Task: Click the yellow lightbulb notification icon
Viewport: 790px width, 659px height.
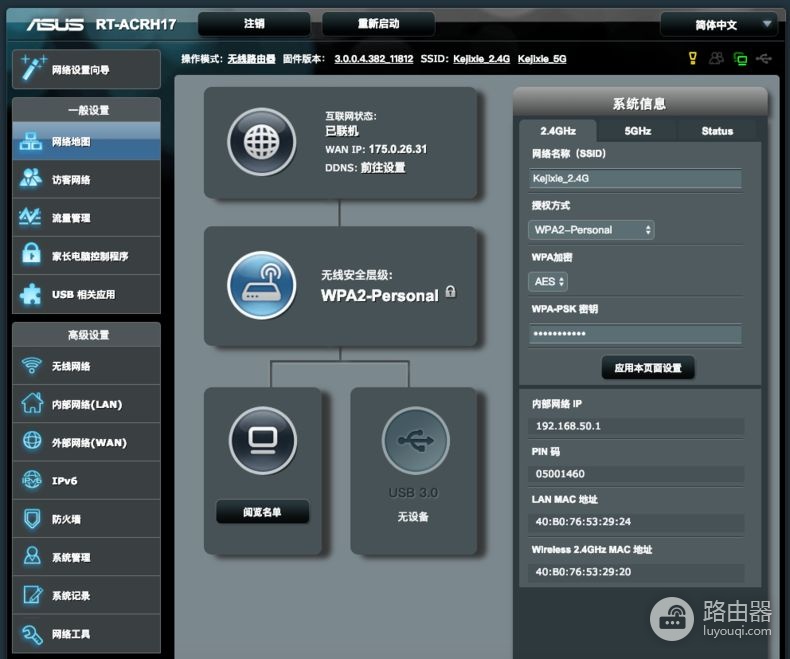Action: click(x=693, y=58)
